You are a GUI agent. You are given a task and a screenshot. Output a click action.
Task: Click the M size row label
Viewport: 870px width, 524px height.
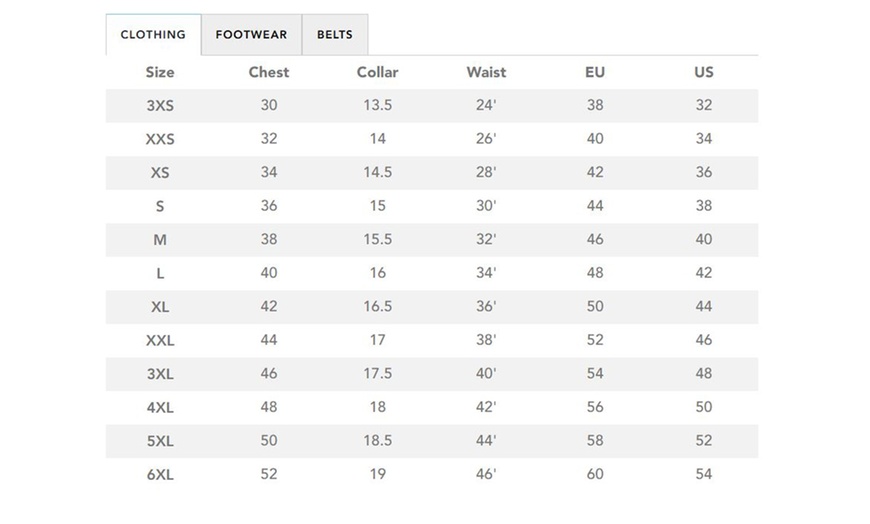coord(160,240)
